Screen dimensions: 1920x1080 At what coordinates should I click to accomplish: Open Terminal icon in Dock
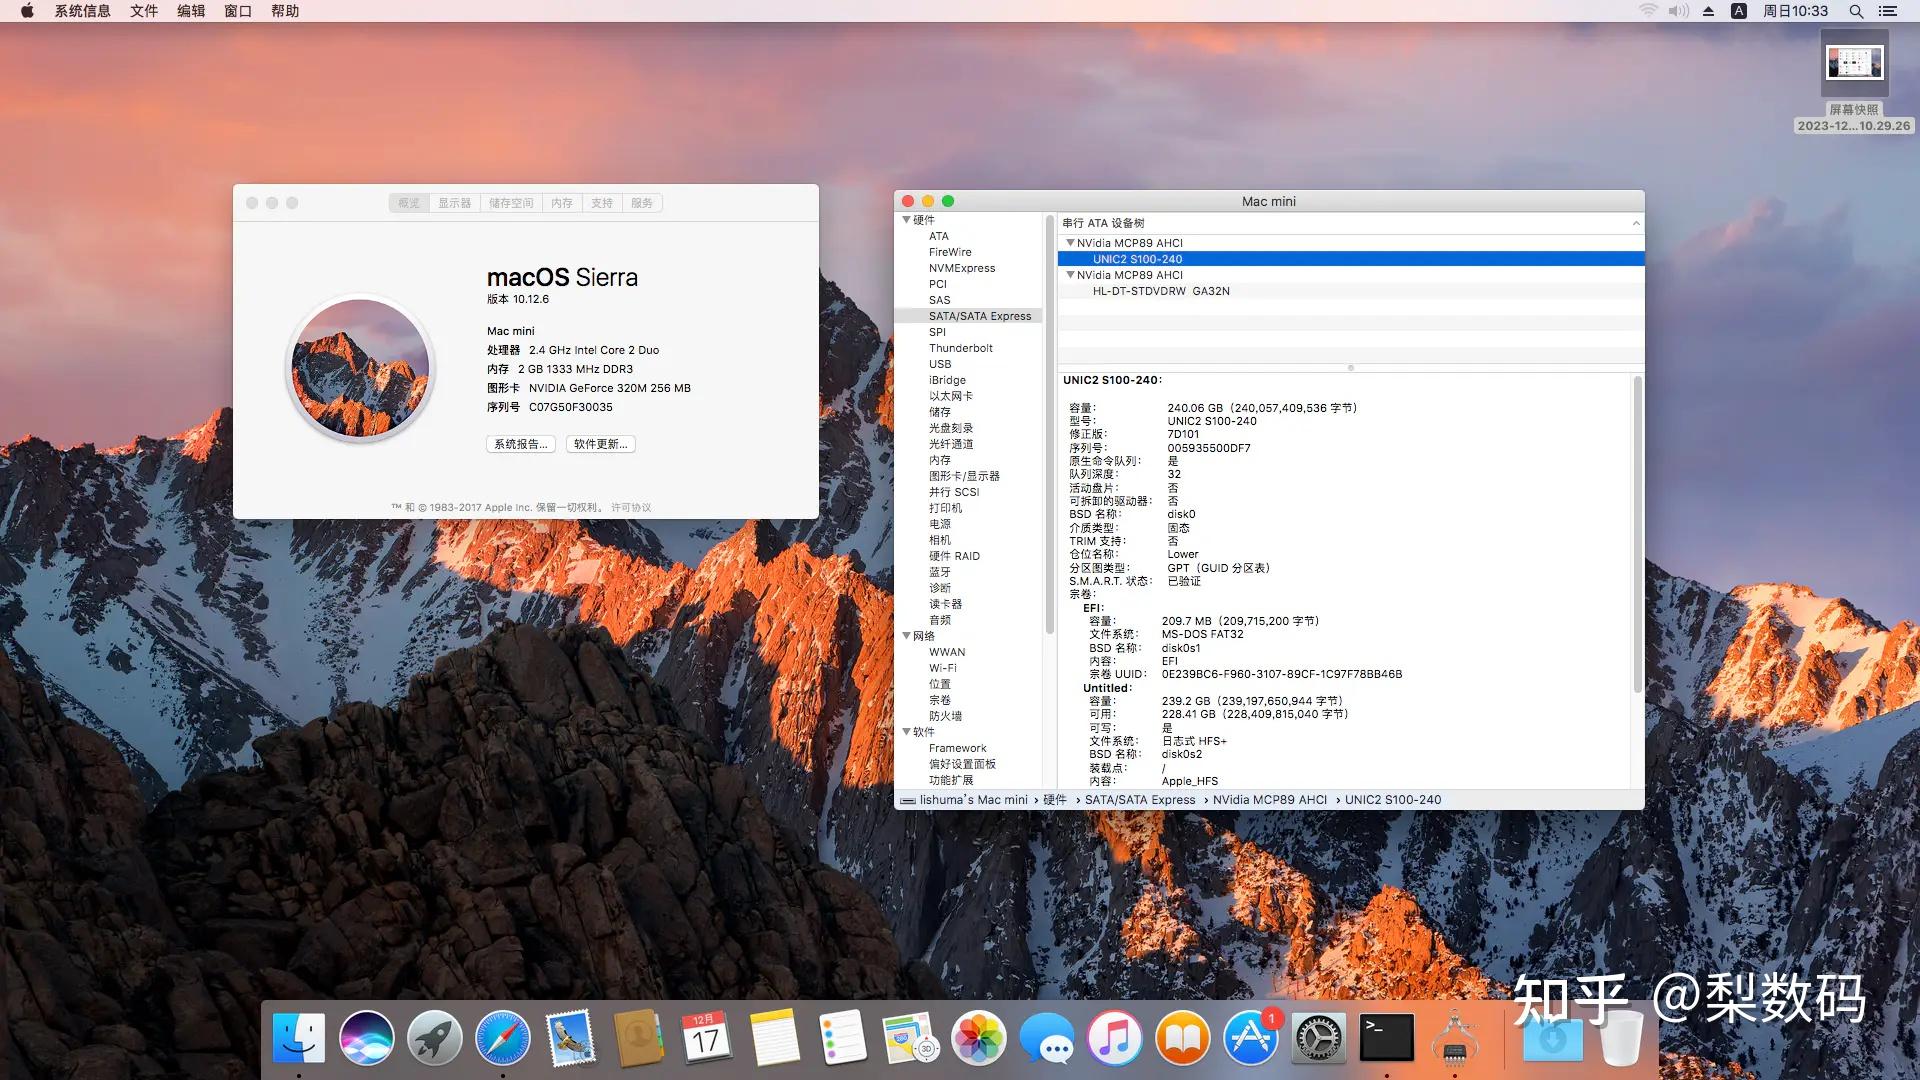pos(1387,1038)
